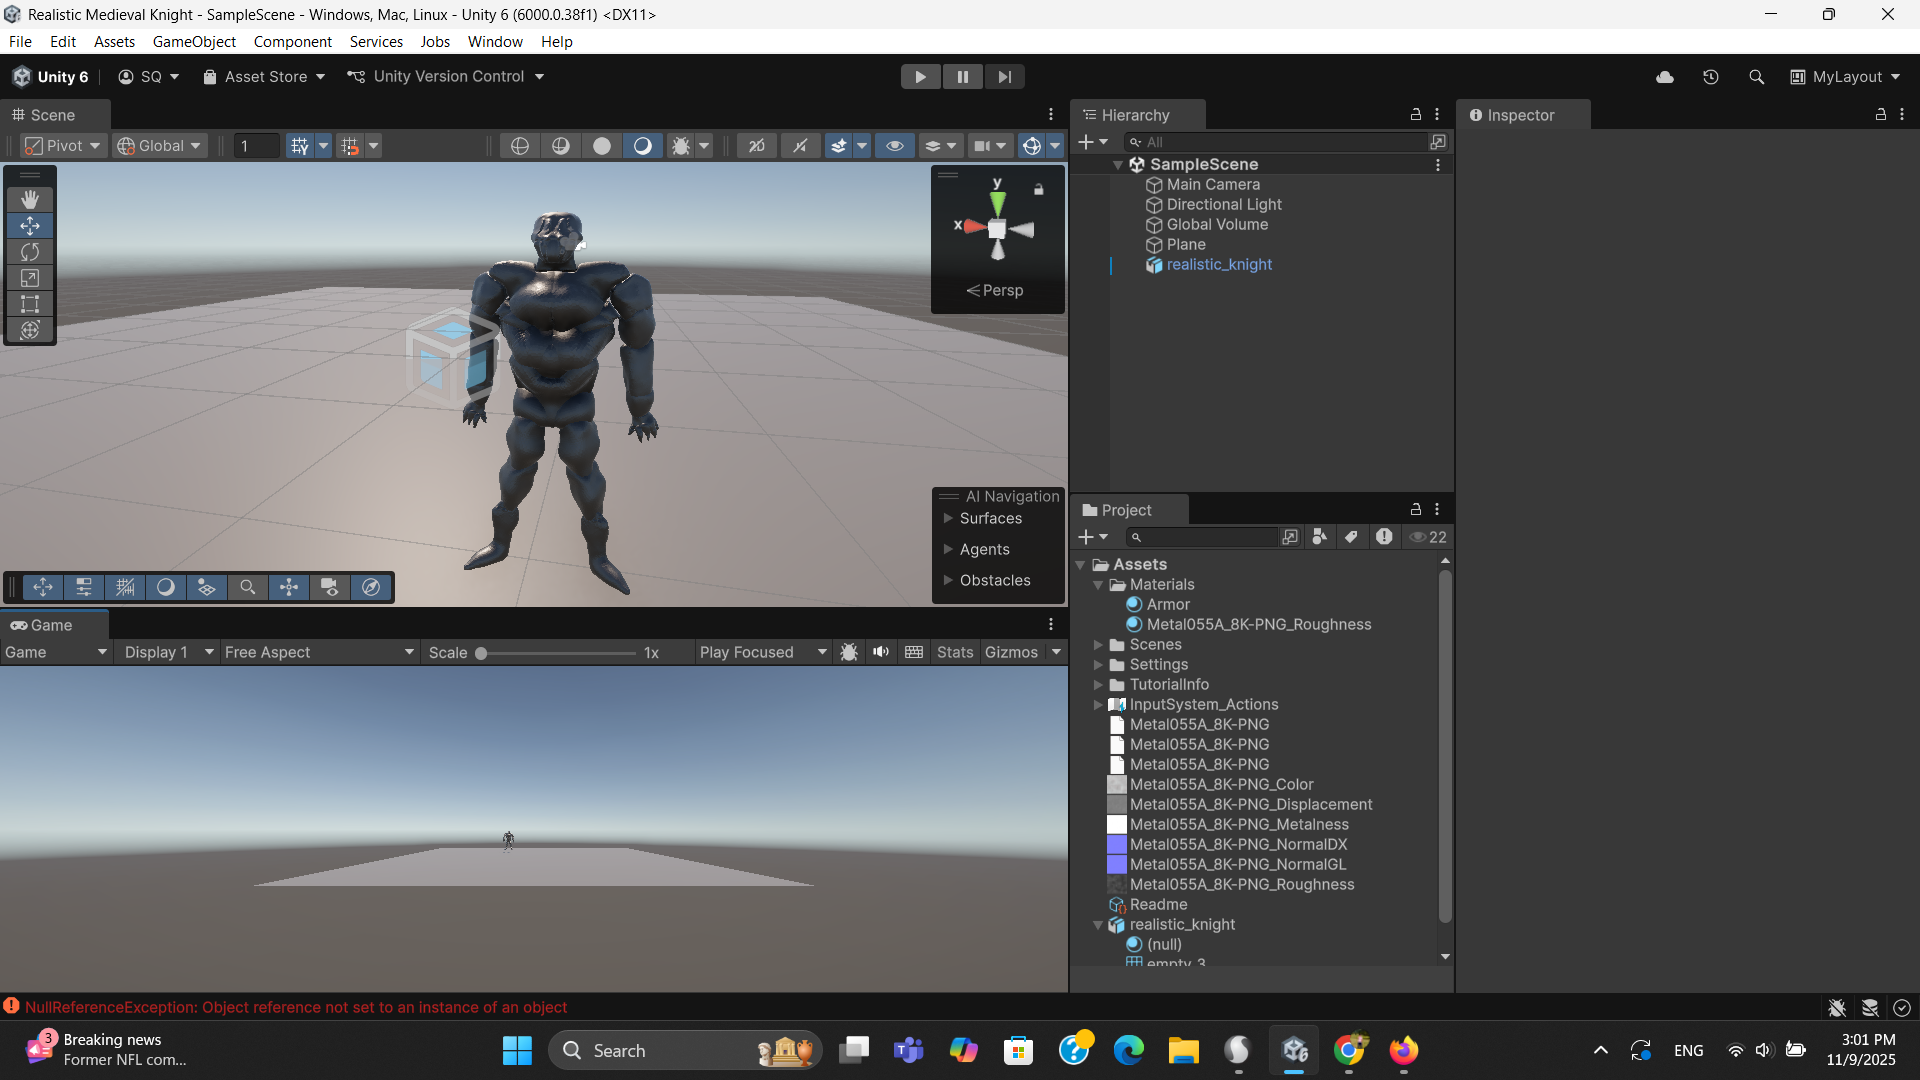Toggle hidden packages visibility count in Project
Image resolution: width=1920 pixels, height=1080 pixels.
point(1428,537)
